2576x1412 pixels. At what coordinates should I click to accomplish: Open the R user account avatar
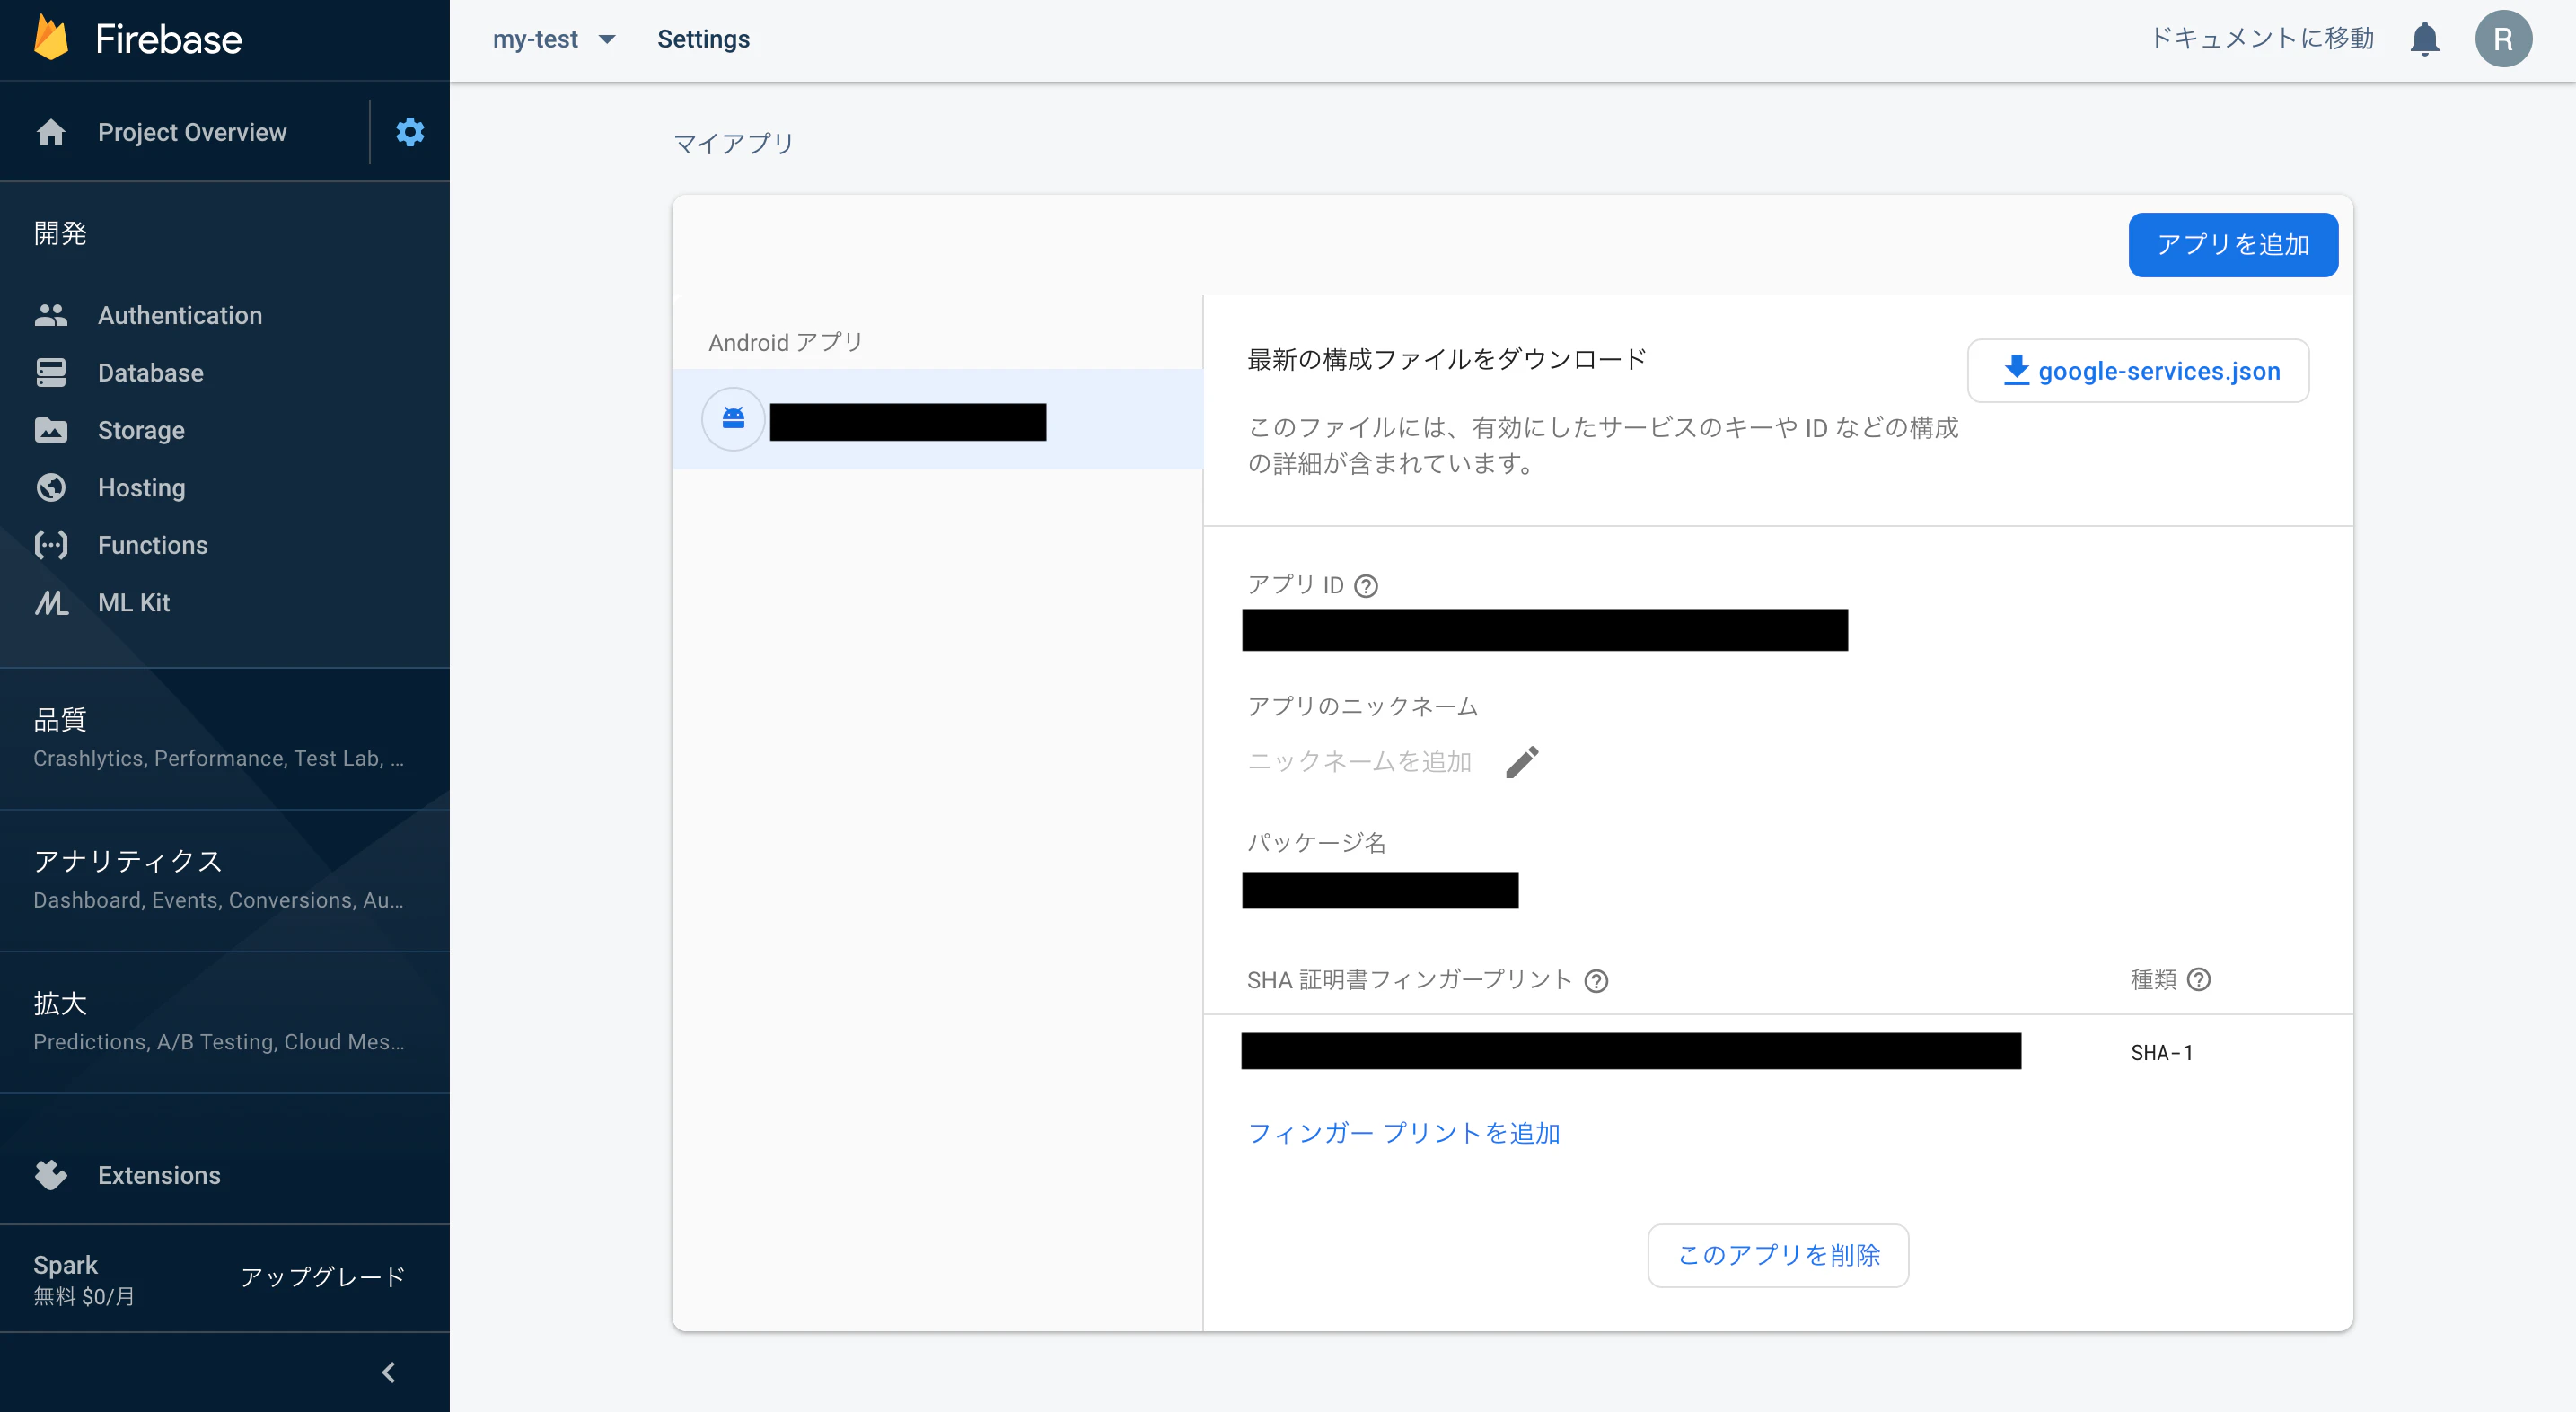(x=2503, y=39)
